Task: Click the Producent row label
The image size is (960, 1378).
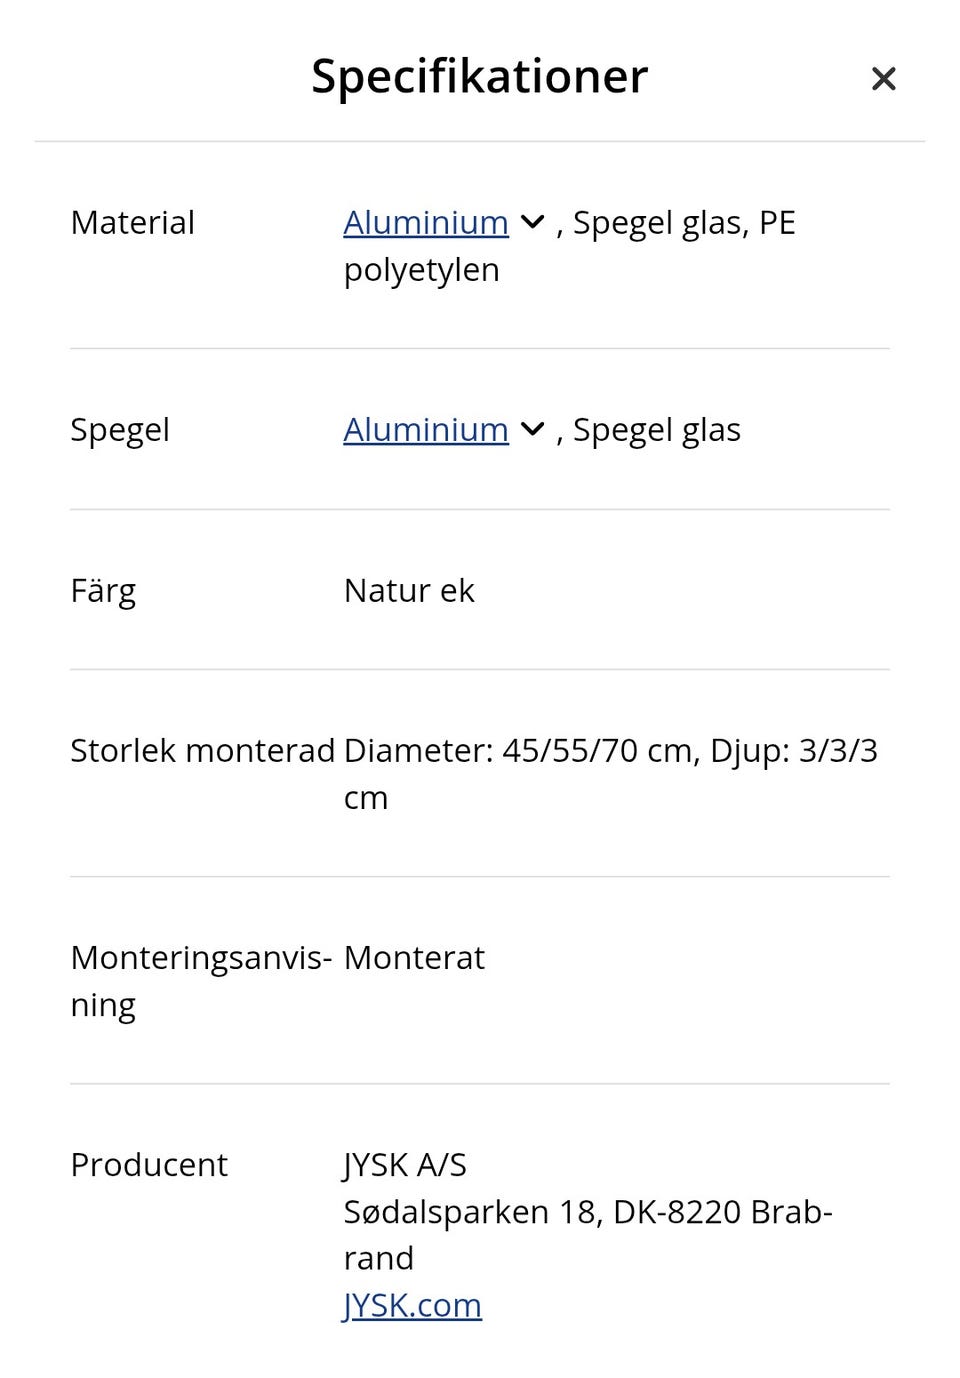Action: (x=149, y=1165)
